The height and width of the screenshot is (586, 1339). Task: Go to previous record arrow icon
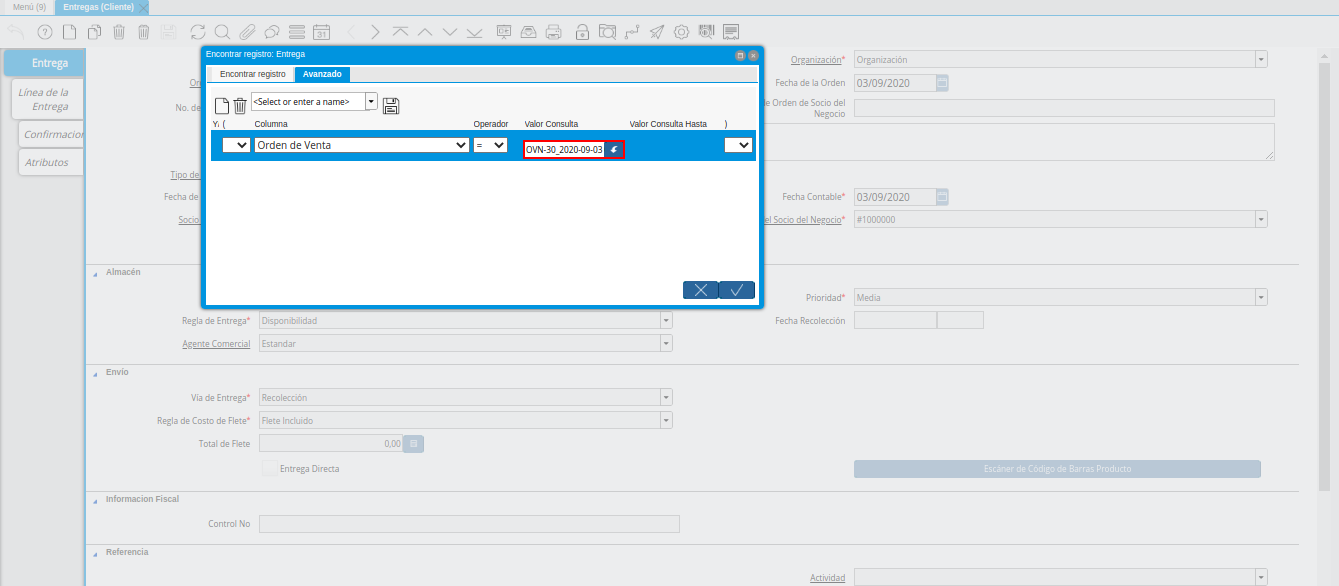425,32
